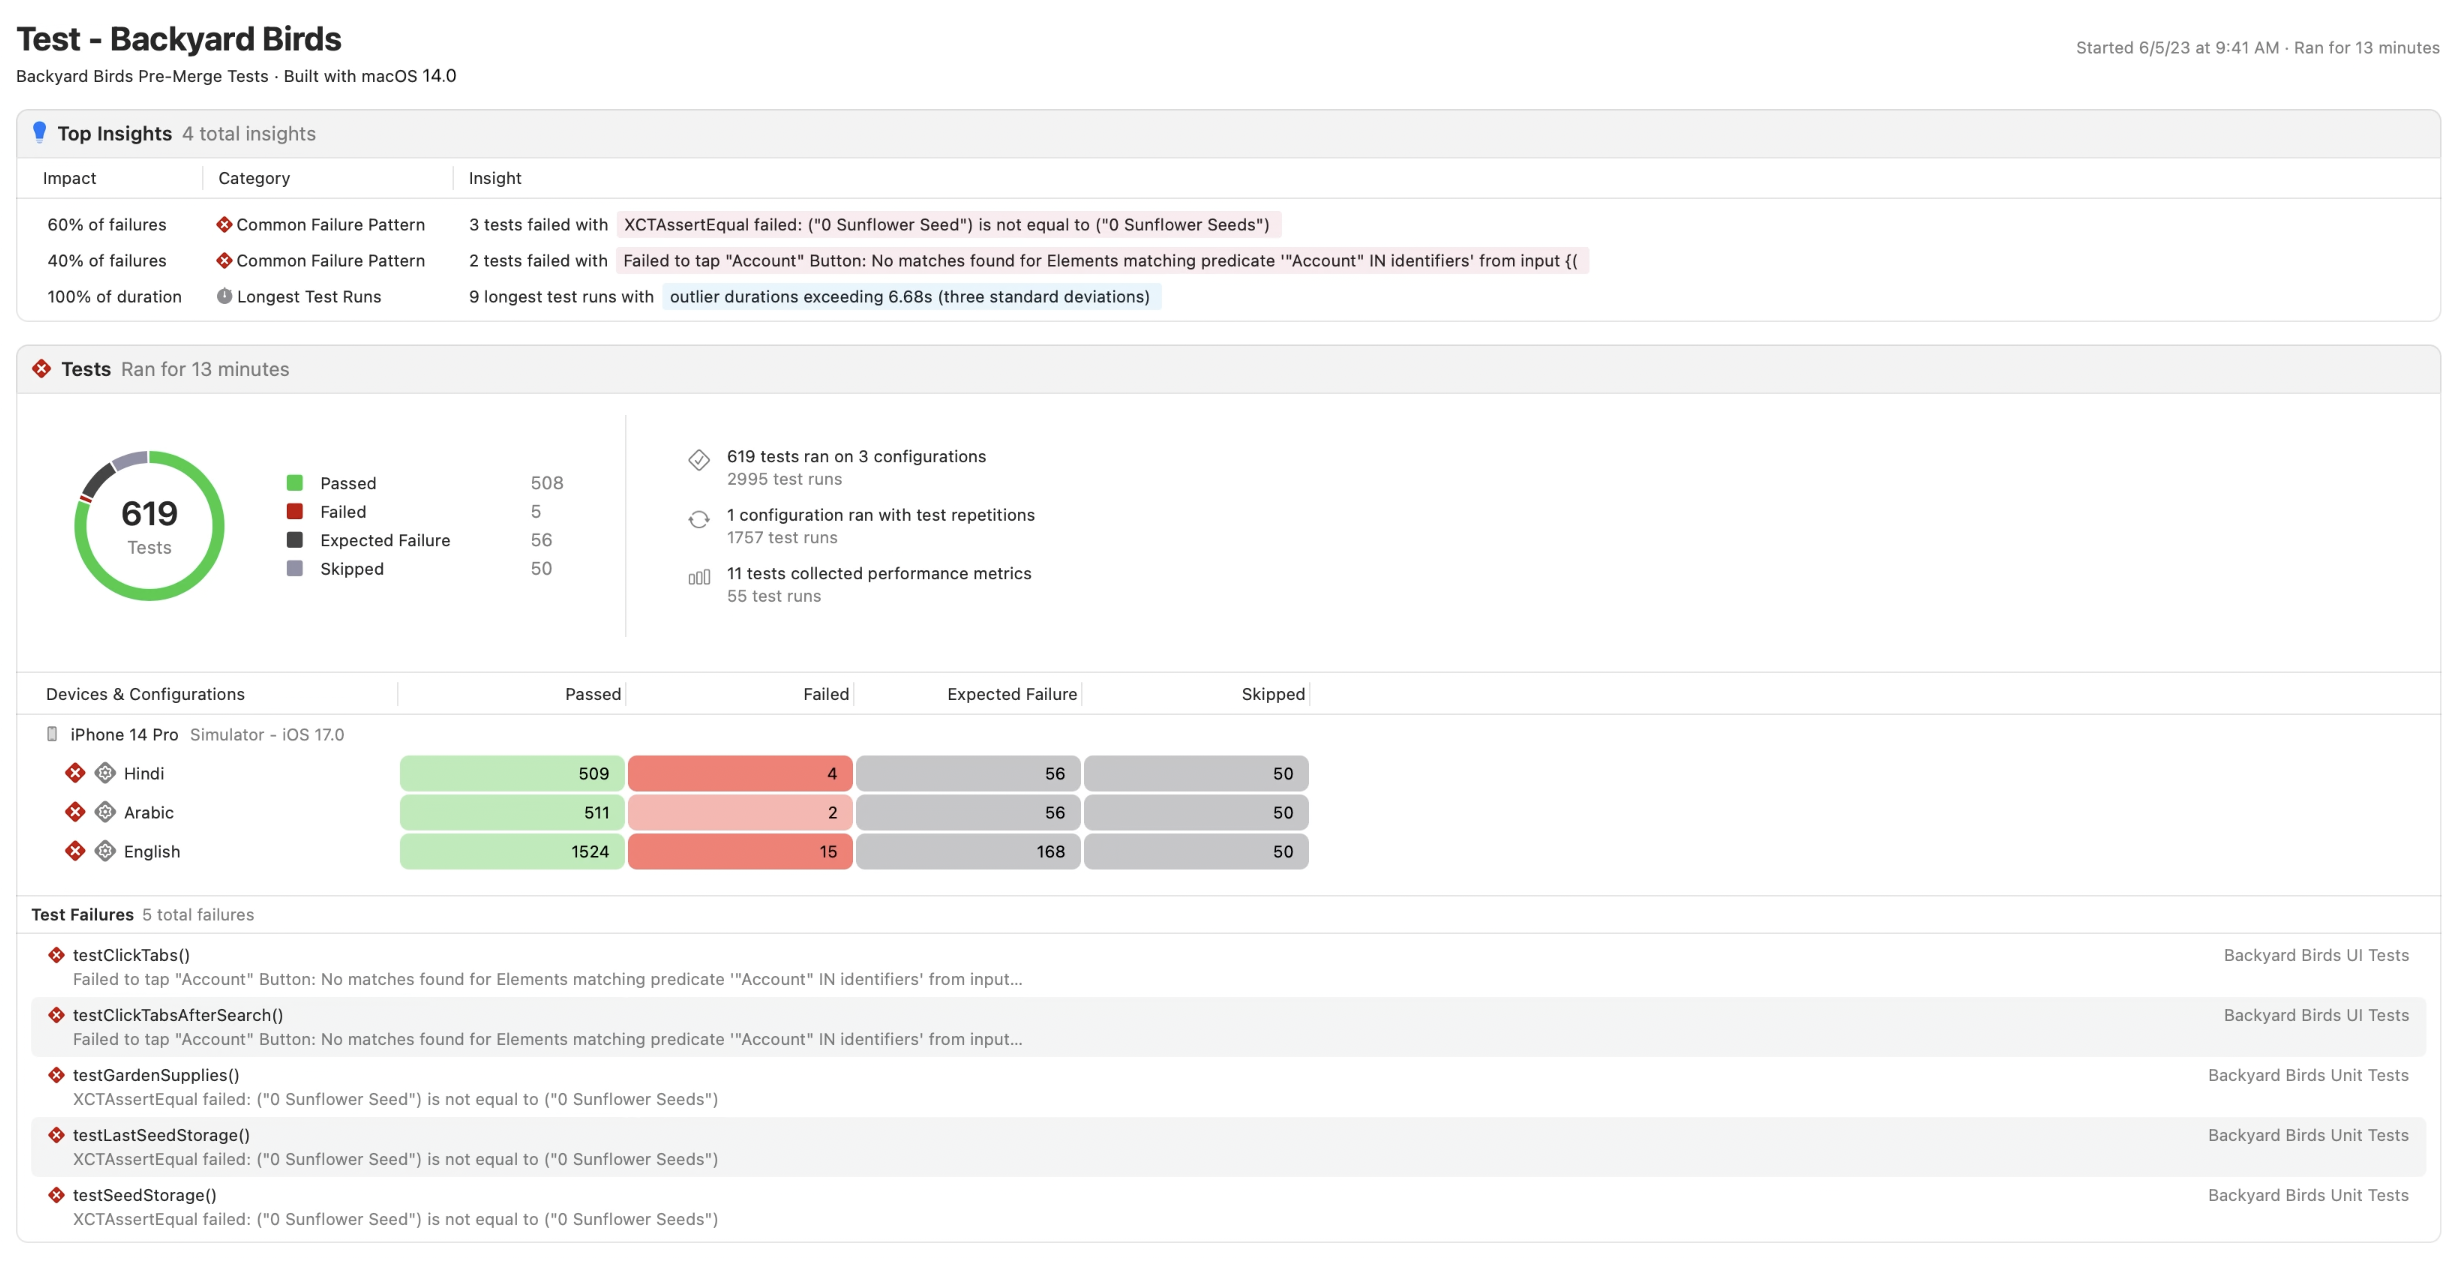Click the purple-gray Skipped legend swatch
The image size is (2464, 1262).
pos(295,568)
